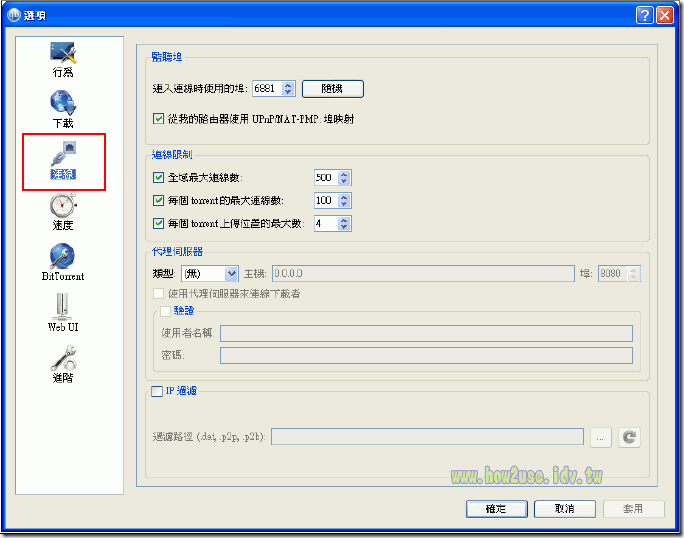Toggle the UPnP/NAT-PMP port mapping checkbox
684x538 pixels.
(x=158, y=119)
